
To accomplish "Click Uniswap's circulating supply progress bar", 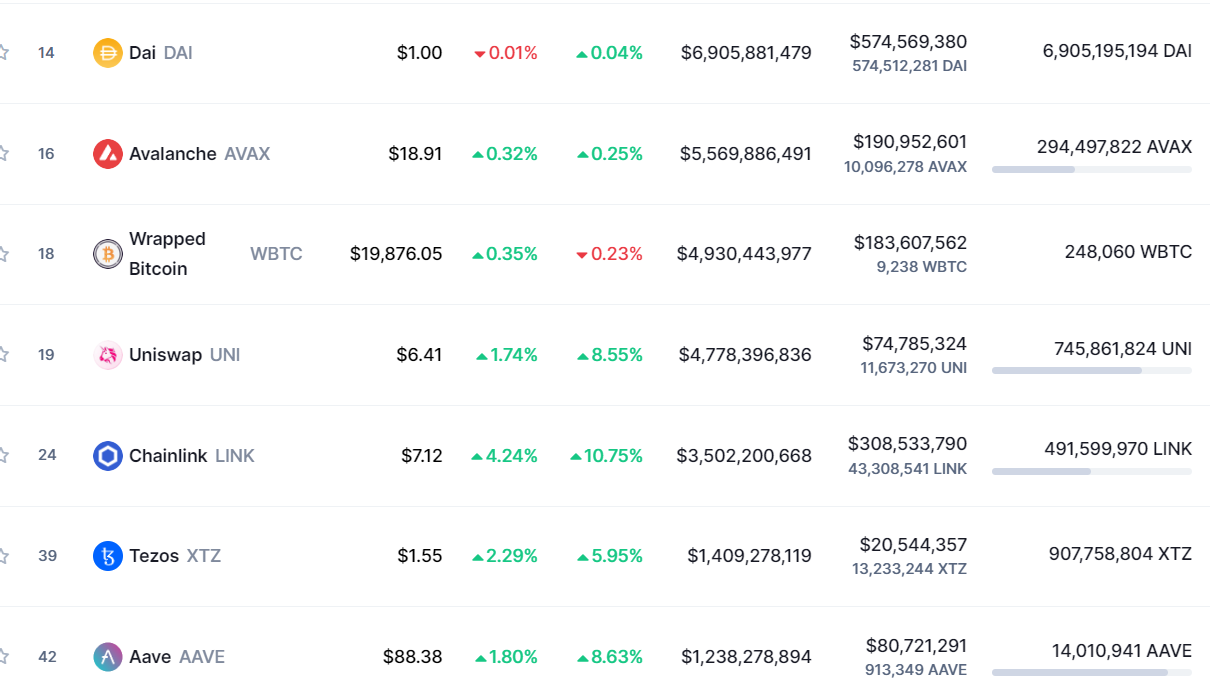I will (1091, 370).
